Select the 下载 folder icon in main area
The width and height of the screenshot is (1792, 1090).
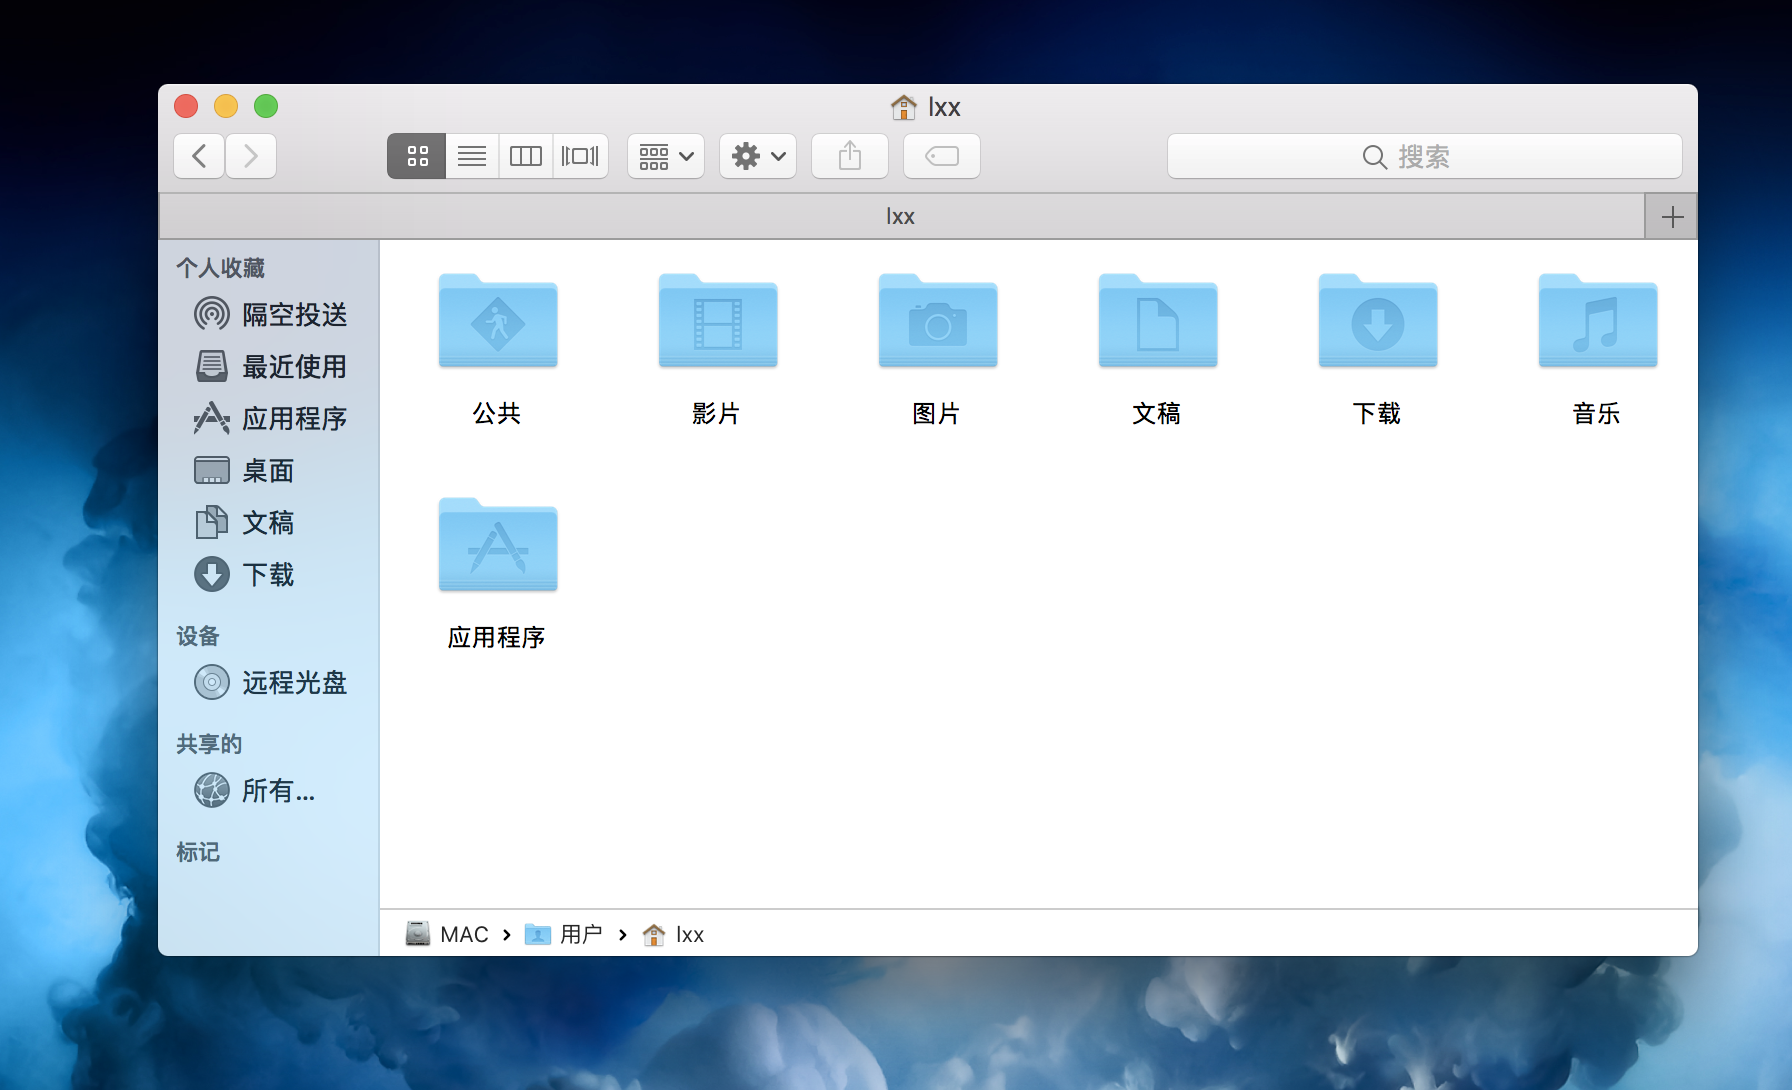[x=1378, y=321]
